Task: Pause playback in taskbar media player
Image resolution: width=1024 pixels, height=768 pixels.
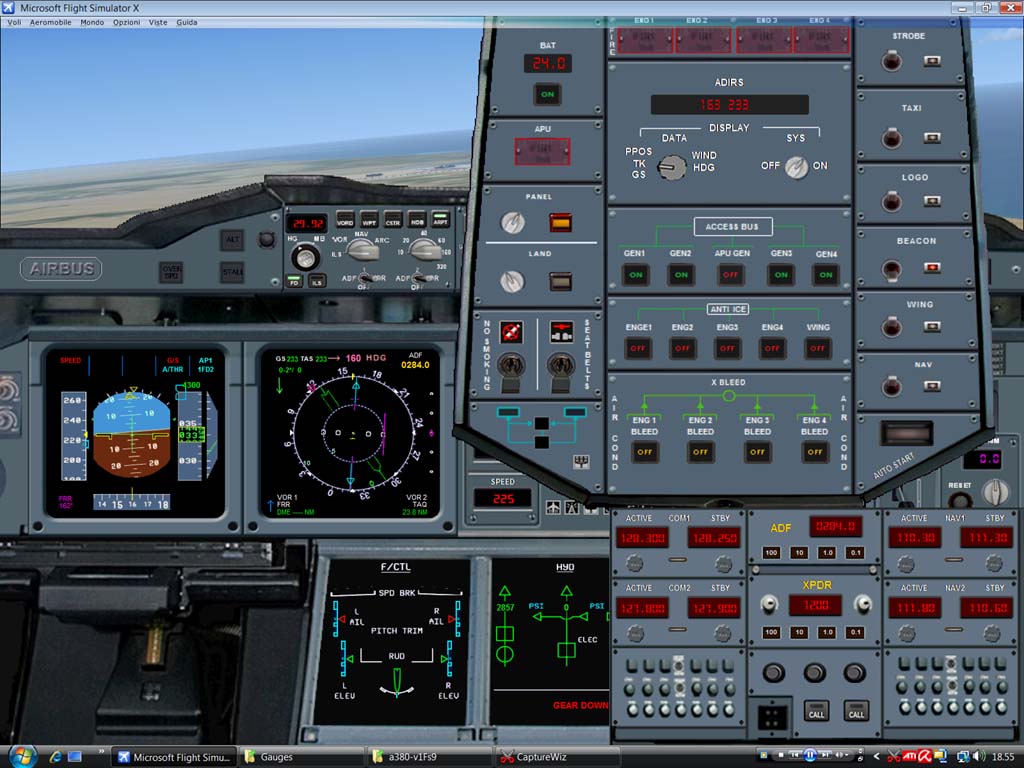Action: [810, 755]
